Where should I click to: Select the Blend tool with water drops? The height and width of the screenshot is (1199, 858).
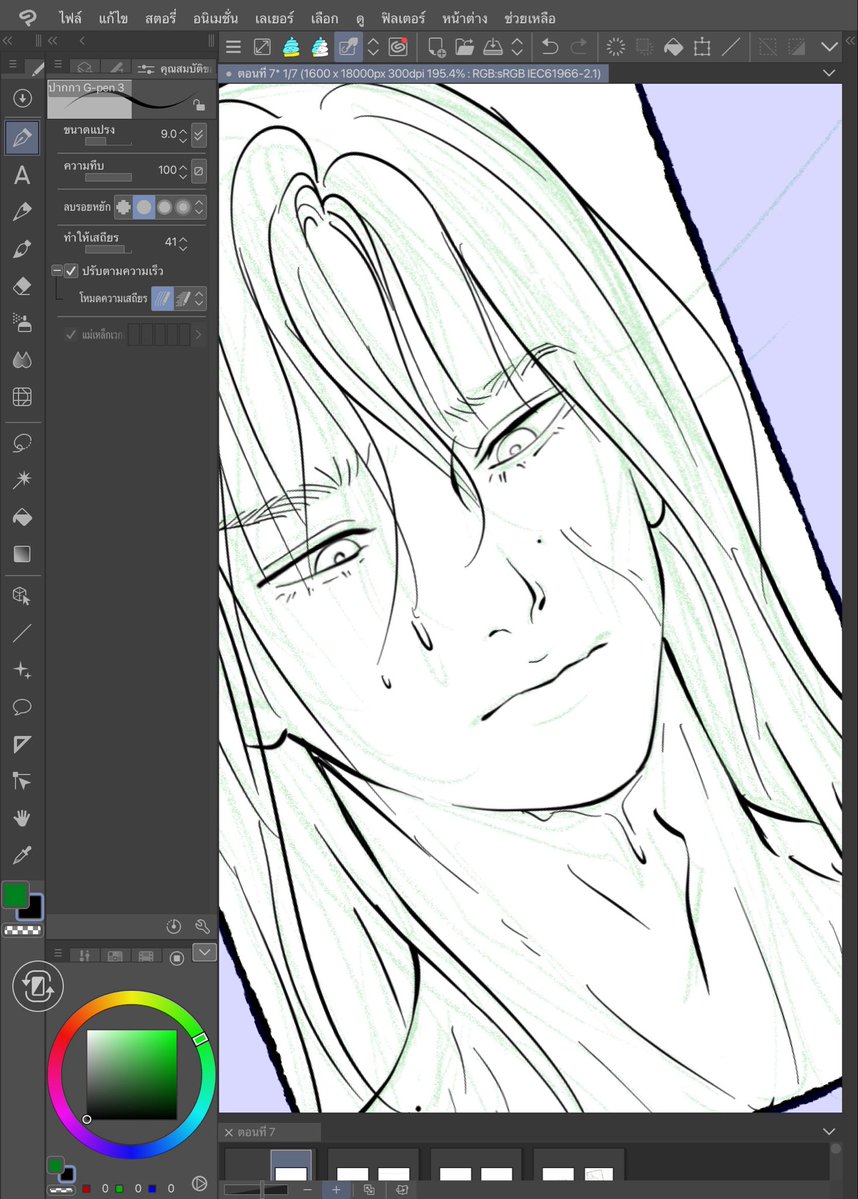22,359
